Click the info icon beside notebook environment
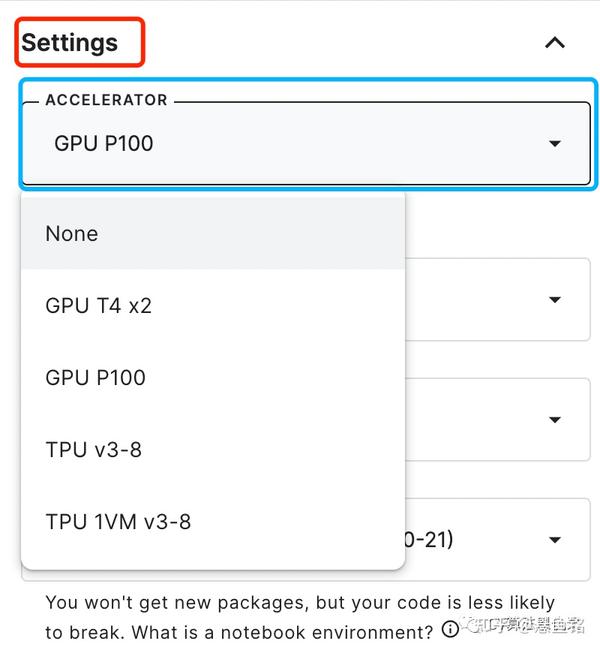 [450, 630]
